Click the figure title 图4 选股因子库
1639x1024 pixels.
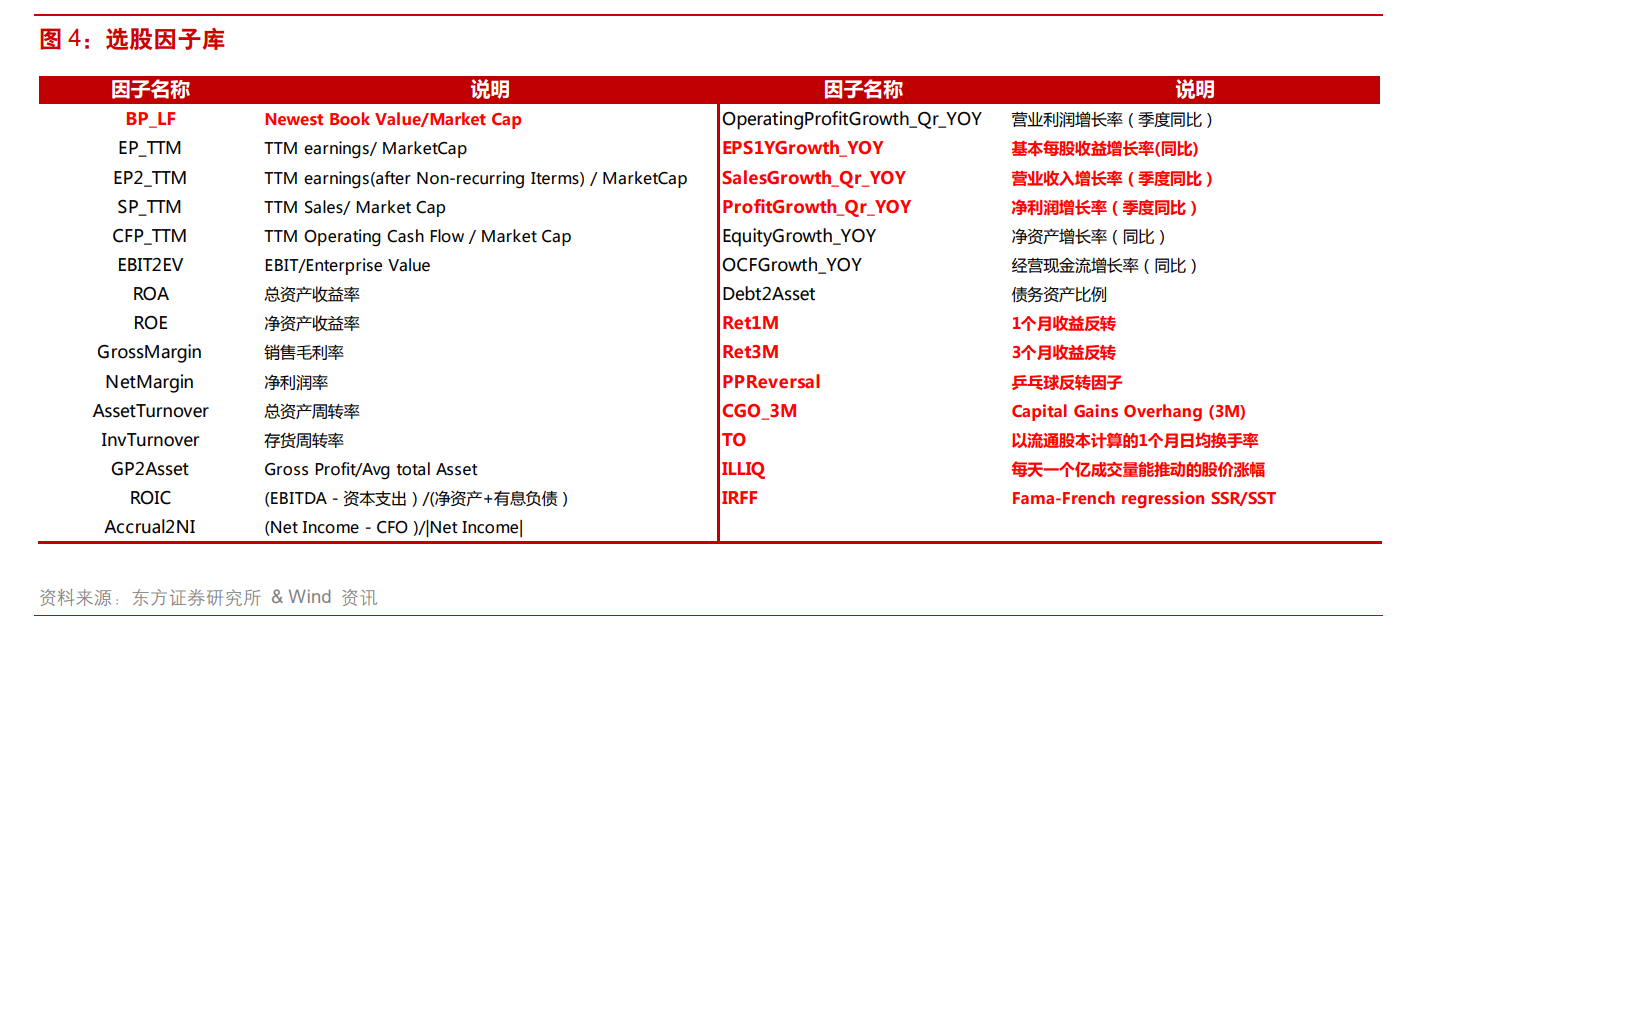click(x=132, y=40)
